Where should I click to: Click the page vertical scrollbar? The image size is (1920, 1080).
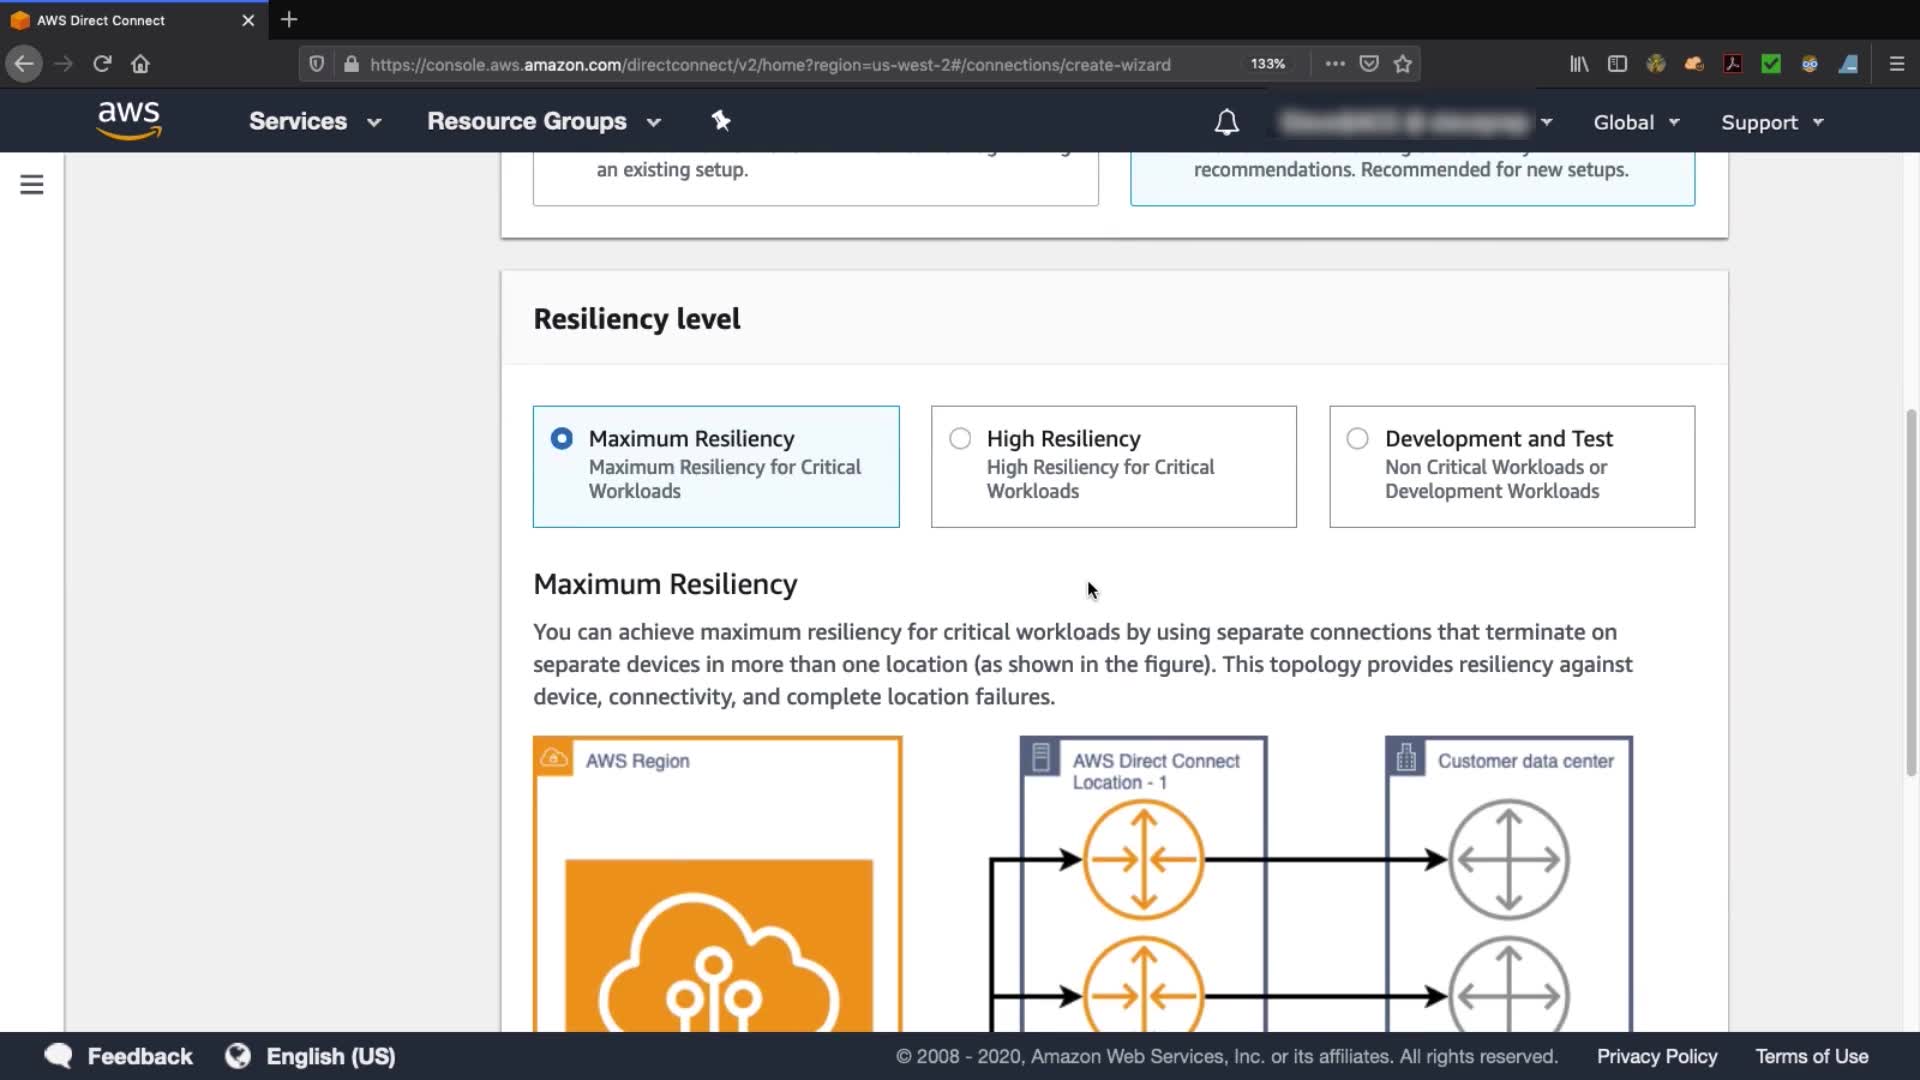click(1911, 590)
